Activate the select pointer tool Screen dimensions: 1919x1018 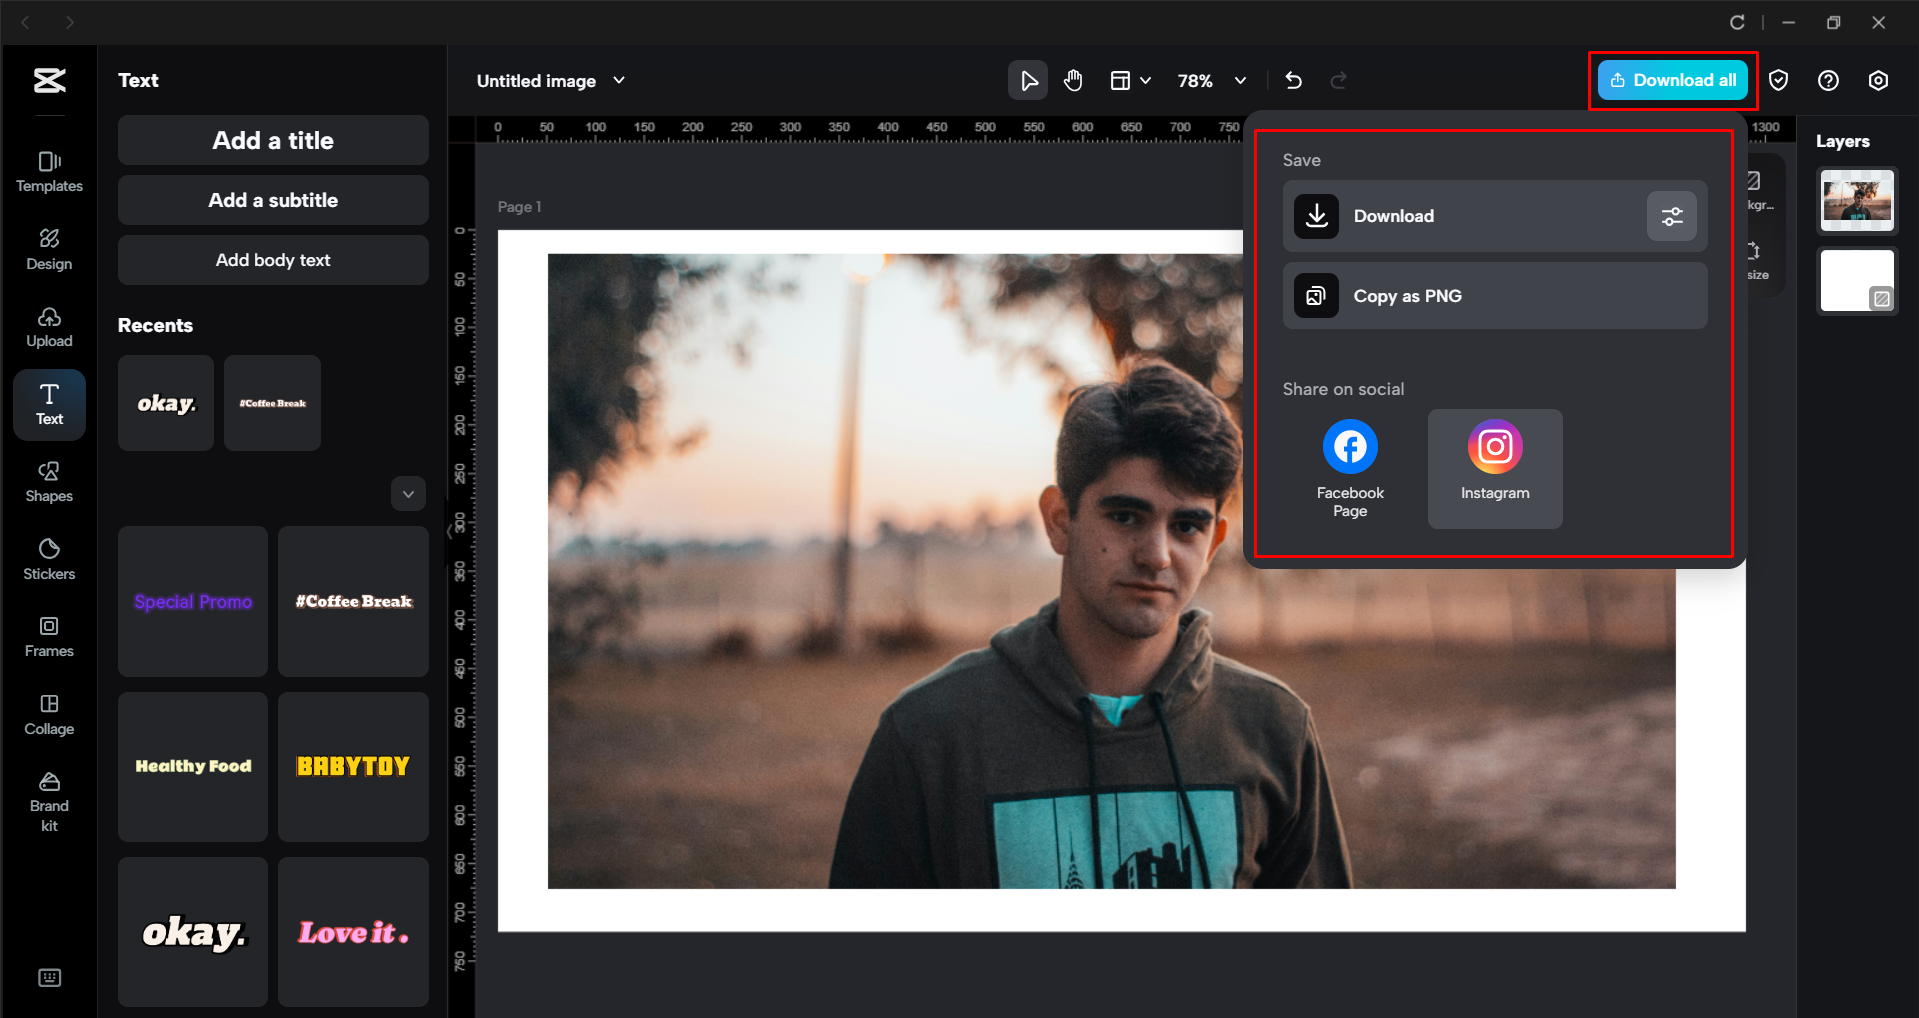(x=1028, y=81)
